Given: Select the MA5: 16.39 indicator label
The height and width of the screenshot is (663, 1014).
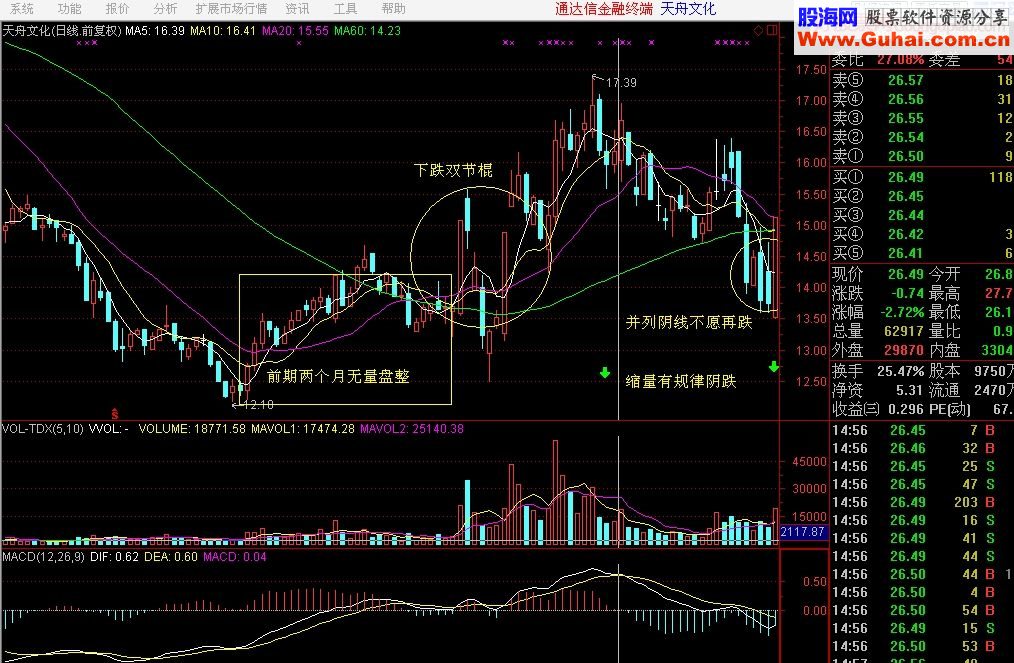Looking at the screenshot, I should [155, 30].
